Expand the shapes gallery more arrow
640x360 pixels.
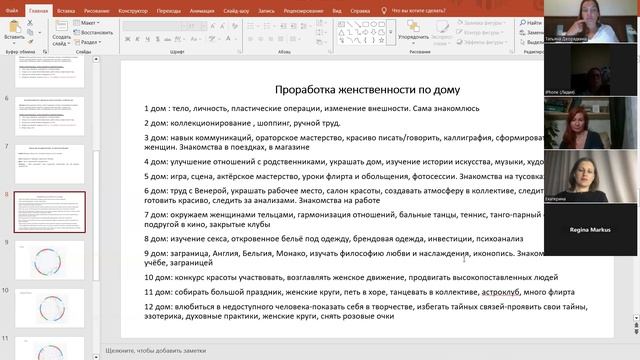tap(391, 32)
